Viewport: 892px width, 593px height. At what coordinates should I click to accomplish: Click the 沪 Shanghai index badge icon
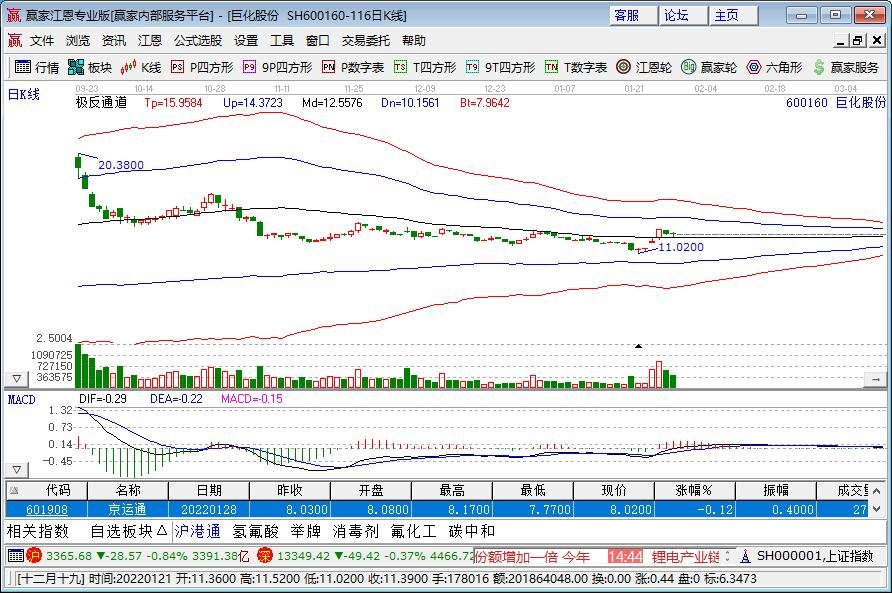click(x=34, y=555)
